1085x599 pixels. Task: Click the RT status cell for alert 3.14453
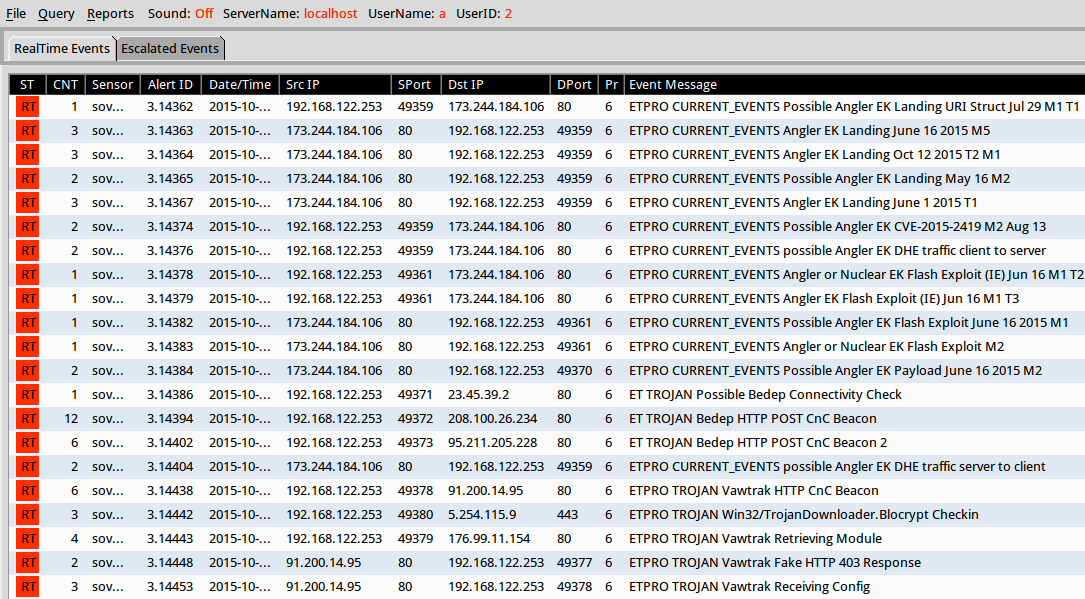[x=28, y=587]
